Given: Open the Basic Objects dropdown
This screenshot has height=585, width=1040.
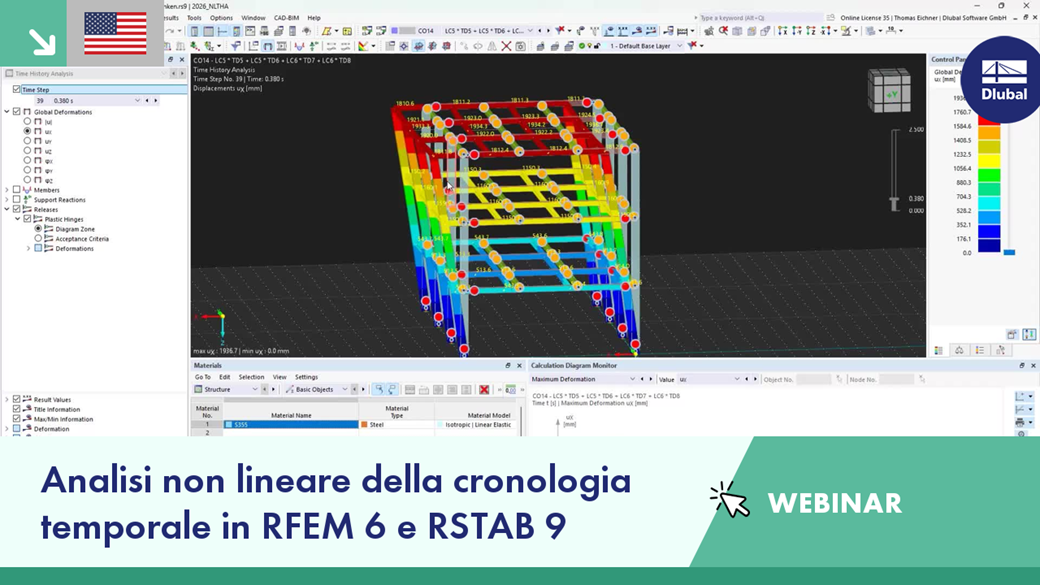Looking at the screenshot, I should [344, 389].
